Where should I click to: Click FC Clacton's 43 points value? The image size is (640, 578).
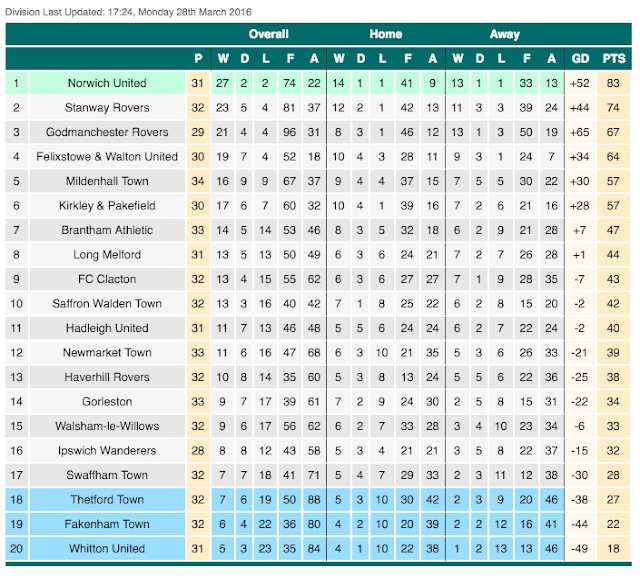click(x=613, y=279)
